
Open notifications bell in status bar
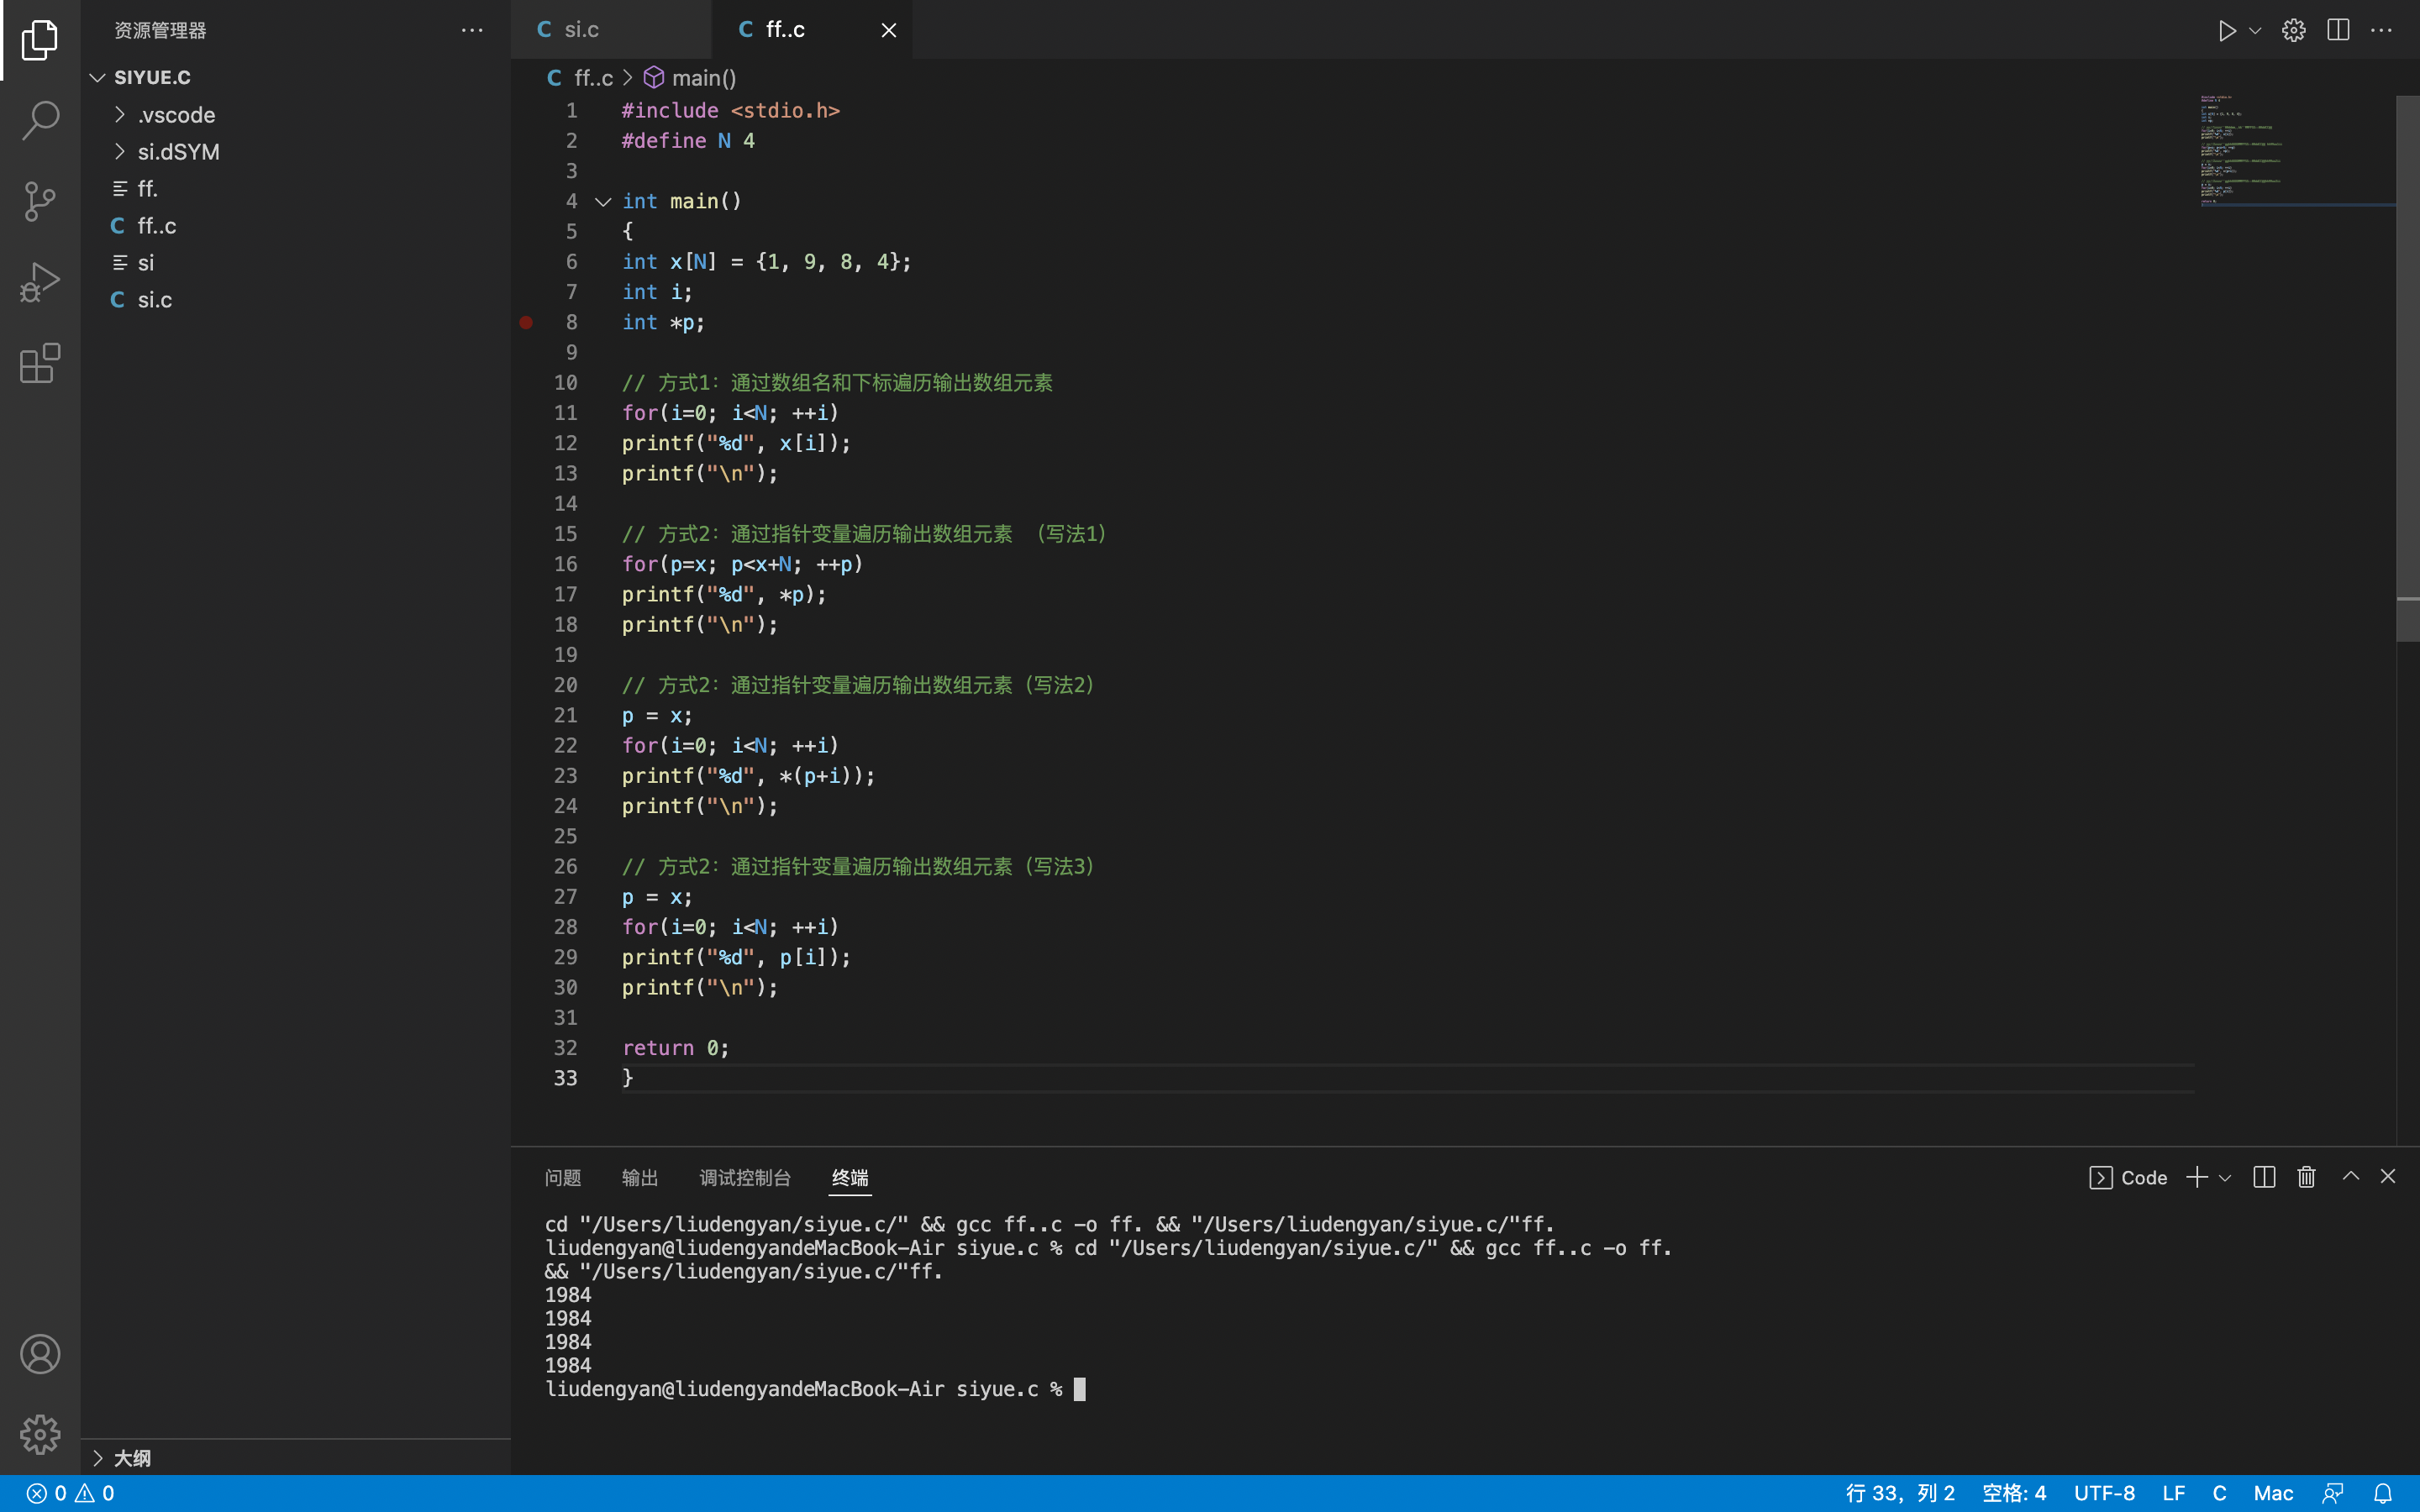2383,1493
